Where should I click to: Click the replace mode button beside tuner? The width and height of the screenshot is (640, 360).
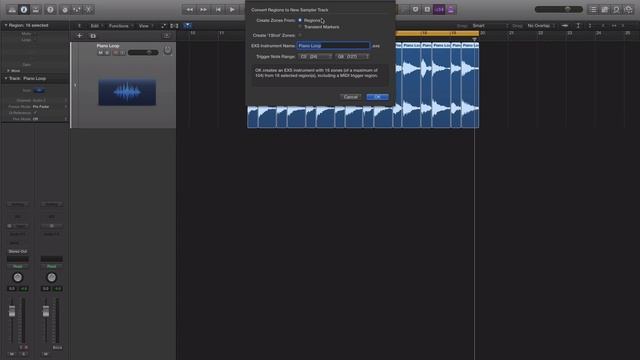pos(416,9)
